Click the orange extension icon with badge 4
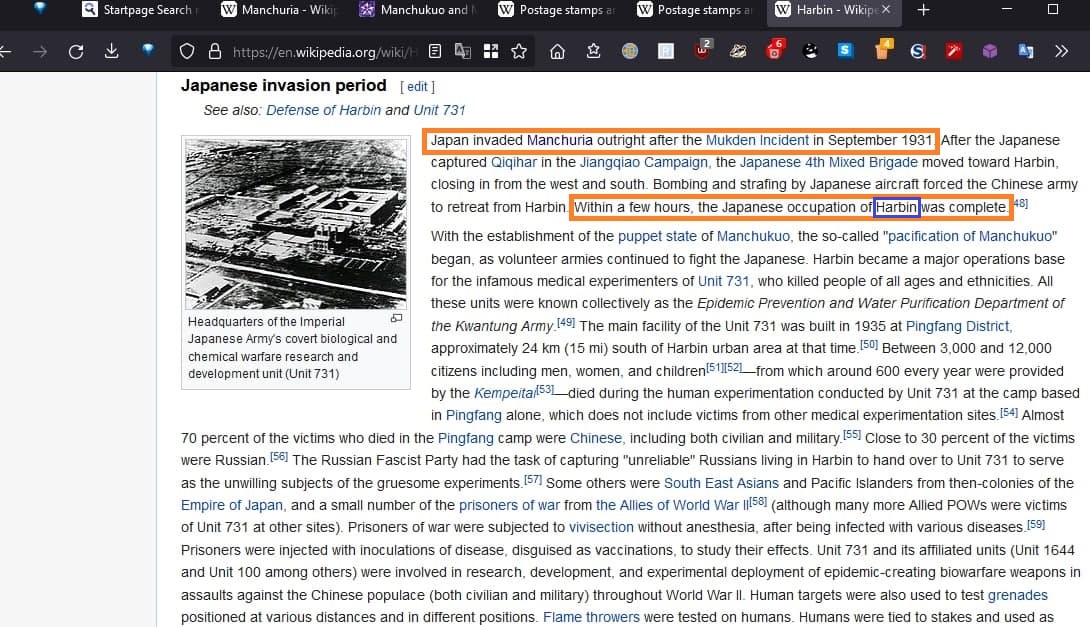1090x627 pixels. (882, 50)
